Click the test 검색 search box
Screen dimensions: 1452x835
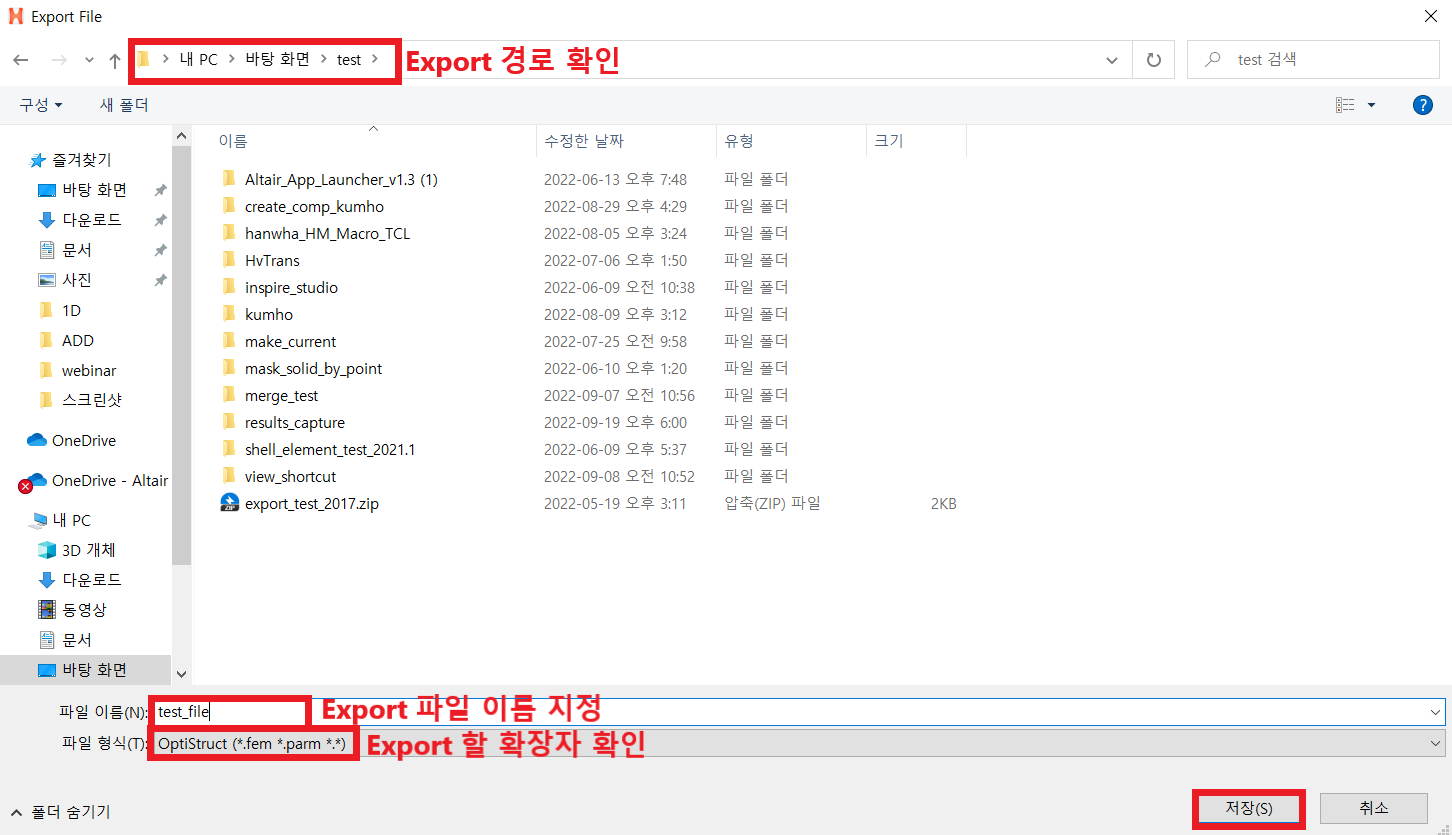click(1313, 60)
